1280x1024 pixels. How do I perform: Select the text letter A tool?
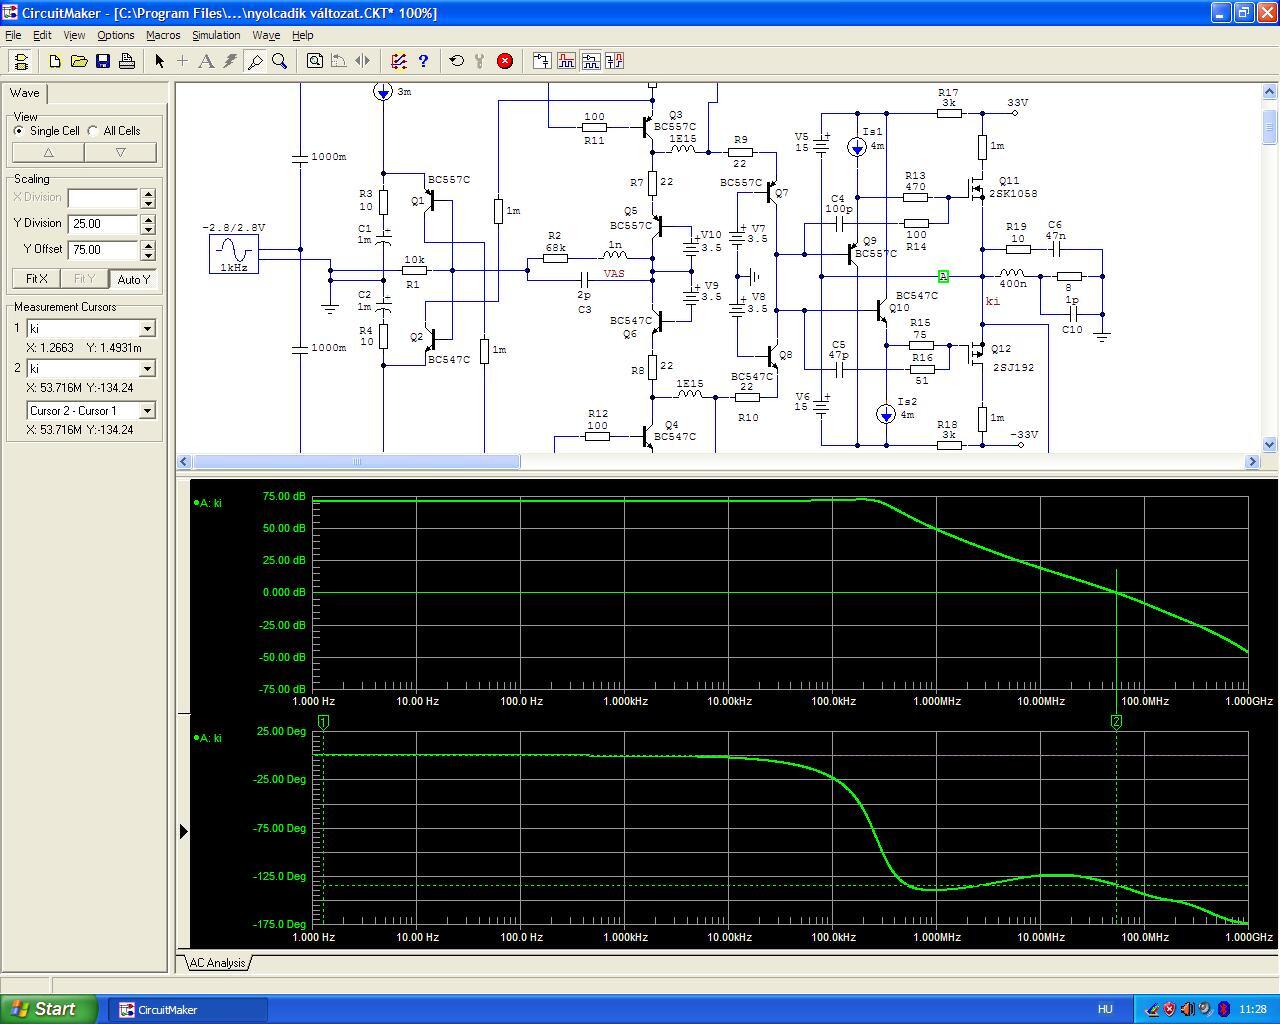[206, 61]
